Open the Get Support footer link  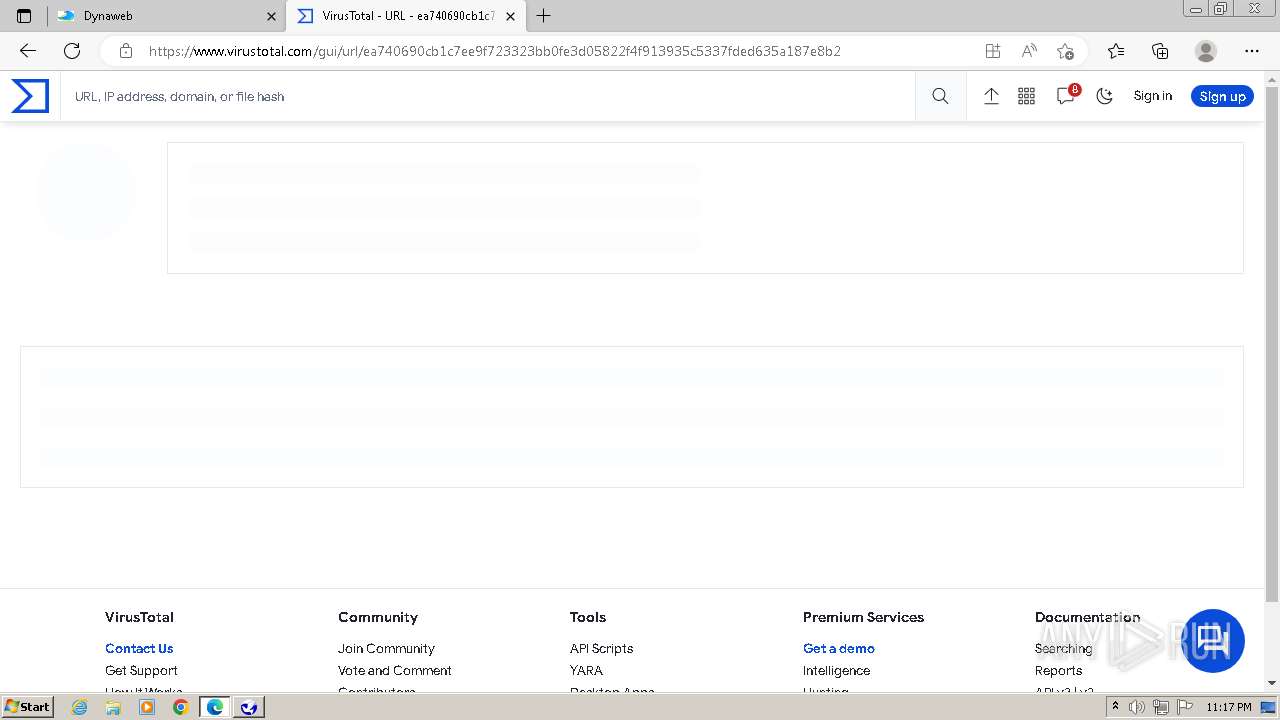point(141,670)
